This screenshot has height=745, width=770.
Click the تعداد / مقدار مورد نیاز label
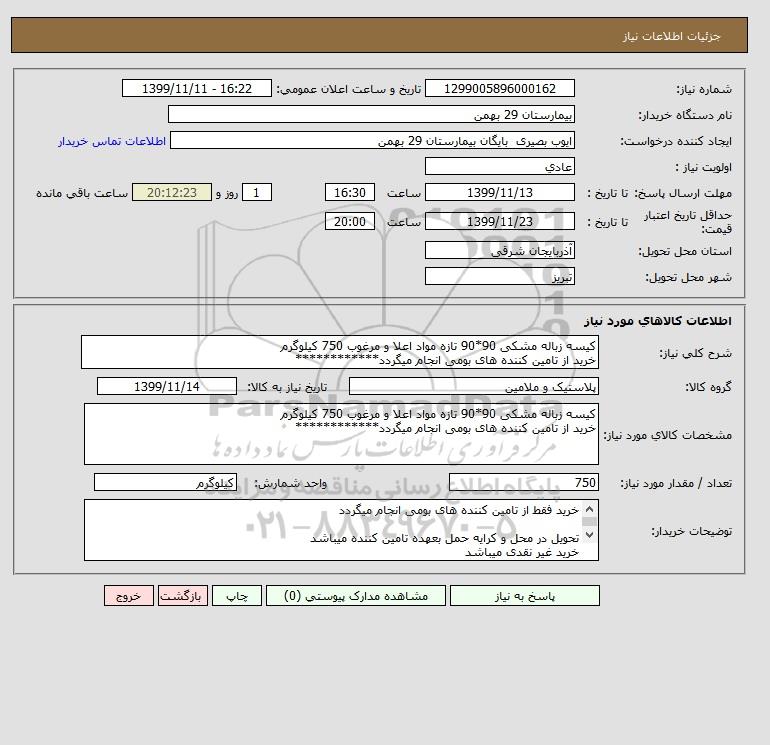click(x=676, y=484)
